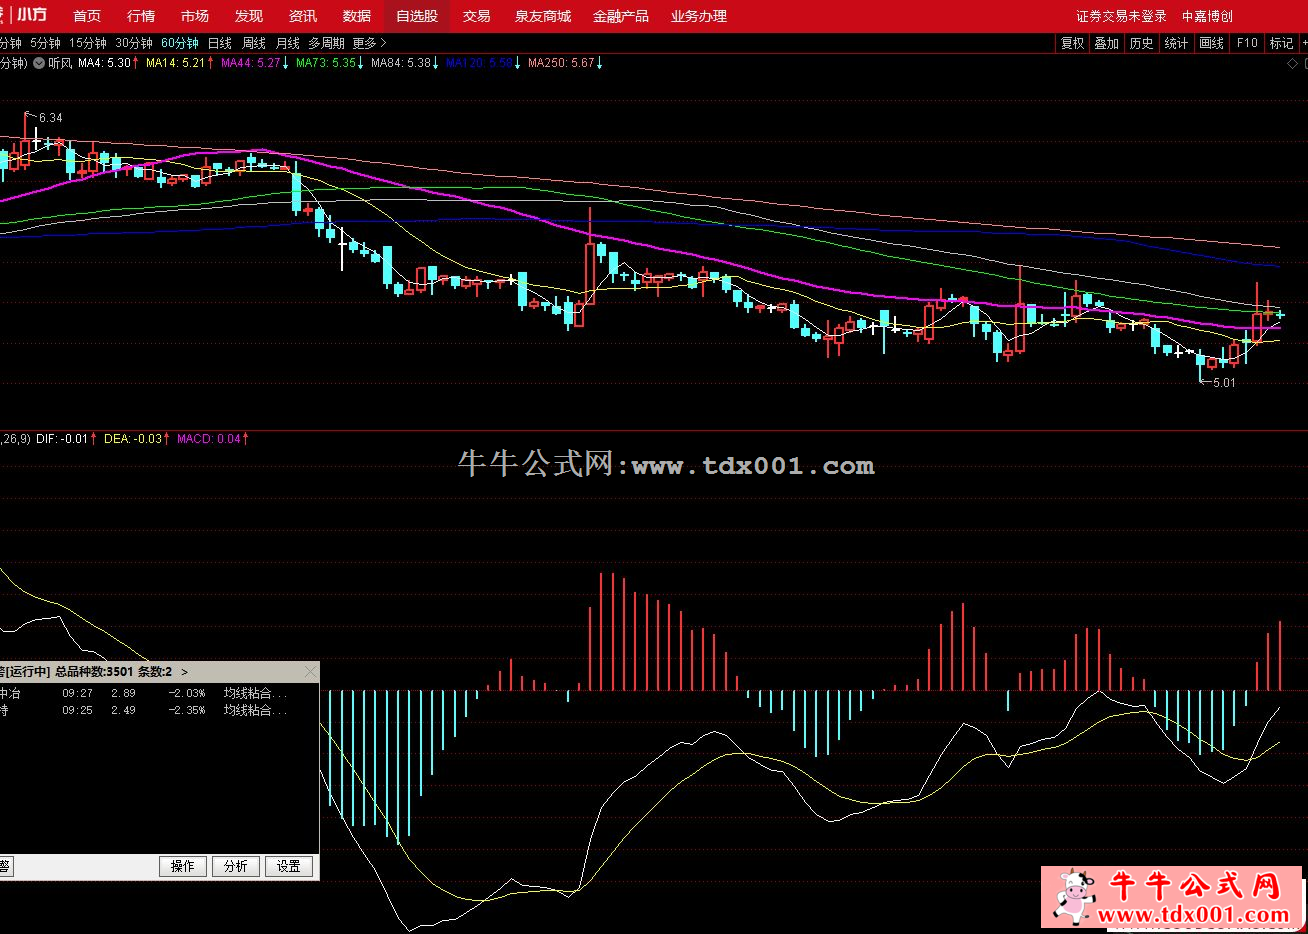Click the blue MA120 label
The width and height of the screenshot is (1308, 934).
pos(483,62)
